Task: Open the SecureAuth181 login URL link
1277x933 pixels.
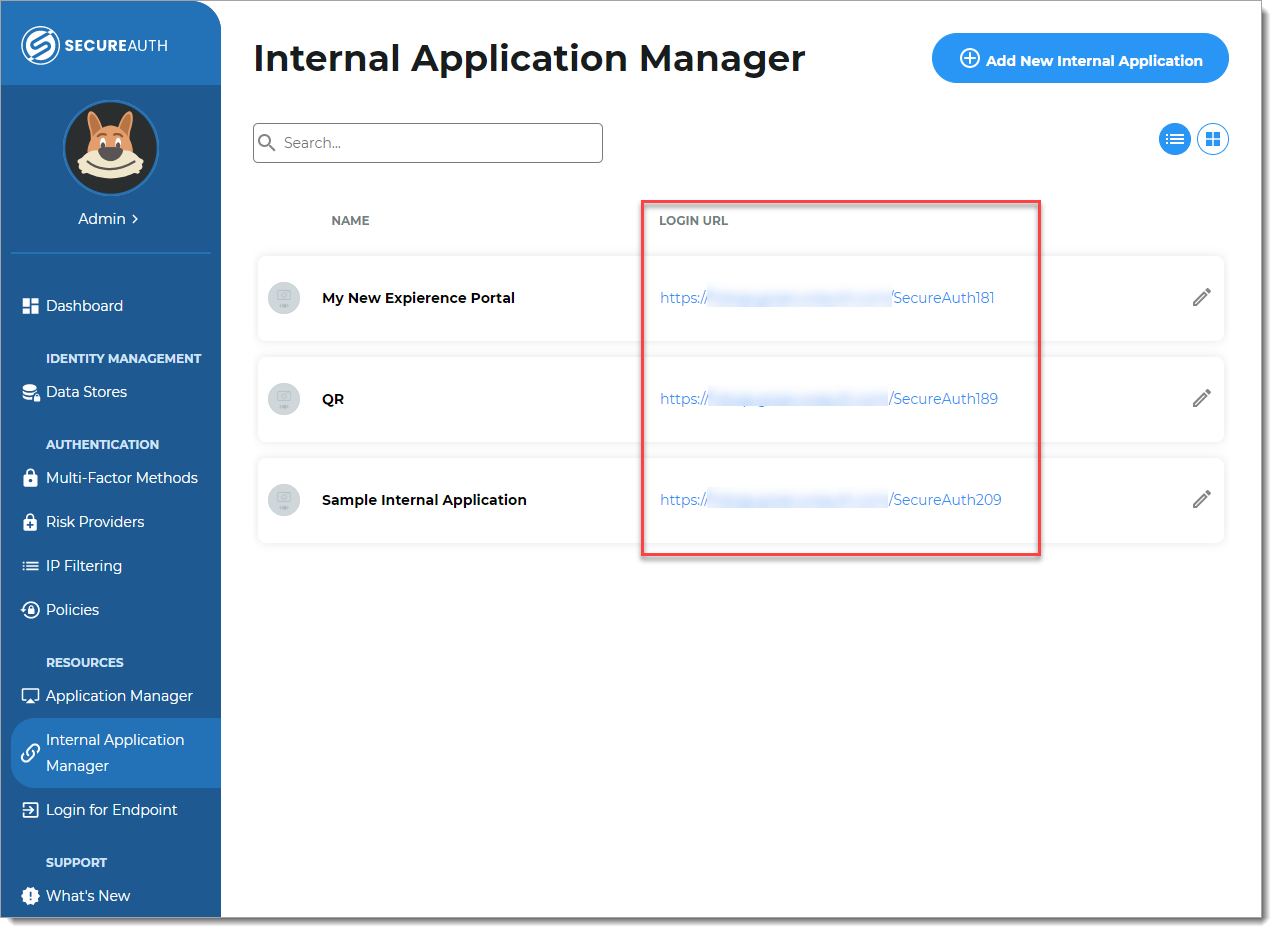Action: 830,297
